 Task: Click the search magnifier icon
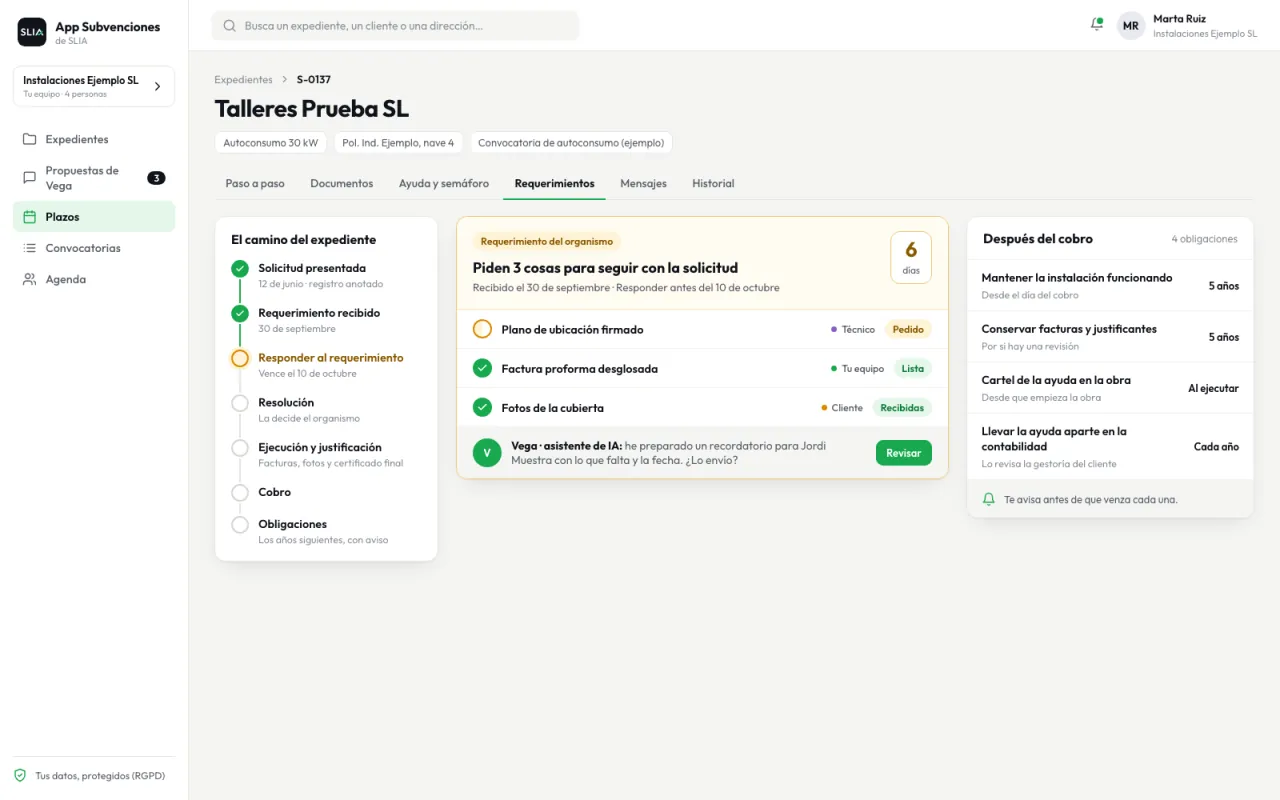click(x=230, y=26)
